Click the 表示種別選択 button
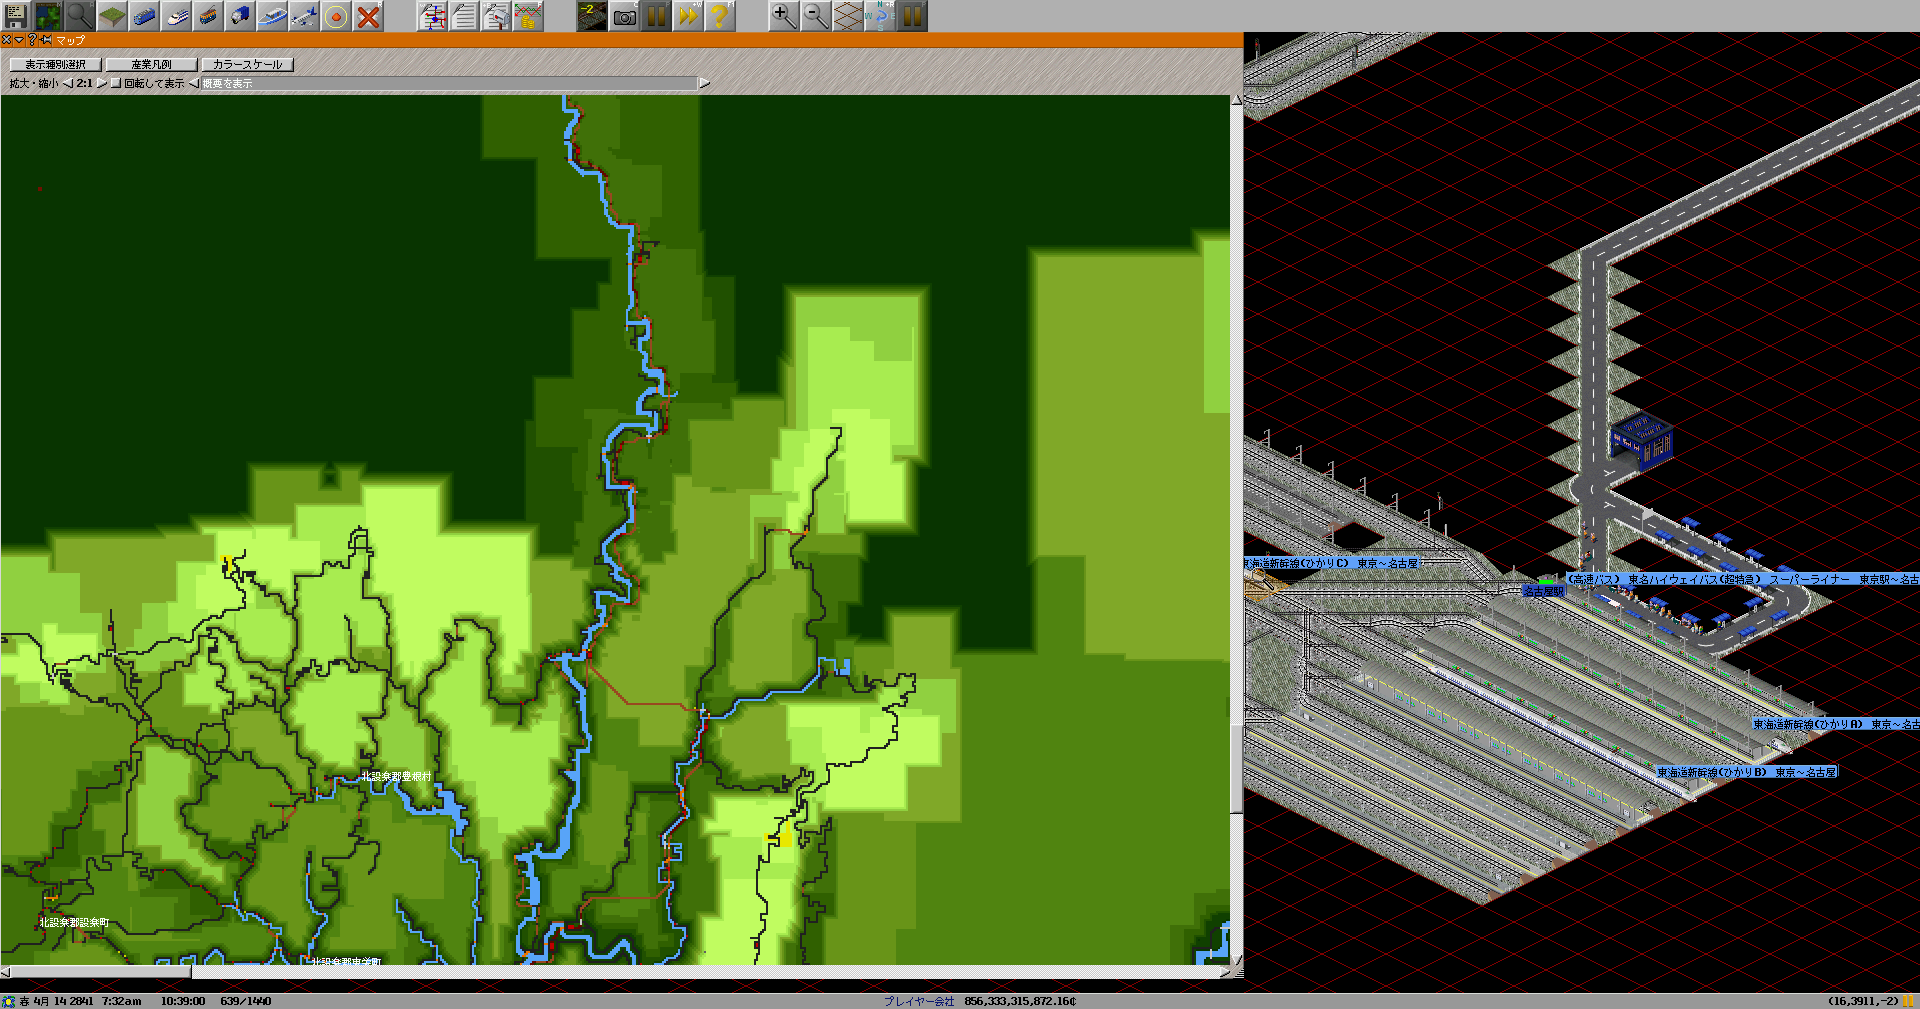Screen dimensions: 1920x1009 [55, 64]
